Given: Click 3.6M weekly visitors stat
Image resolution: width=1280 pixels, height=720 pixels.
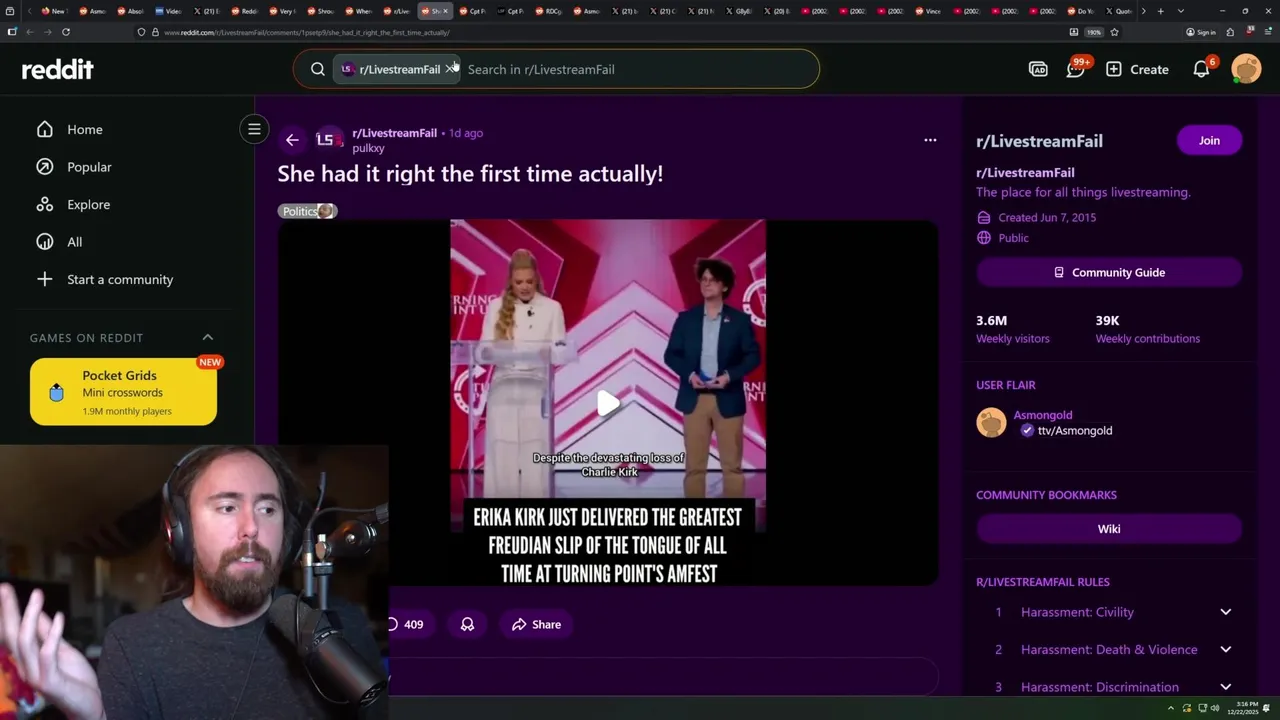Looking at the screenshot, I should pyautogui.click(x=1012, y=329).
